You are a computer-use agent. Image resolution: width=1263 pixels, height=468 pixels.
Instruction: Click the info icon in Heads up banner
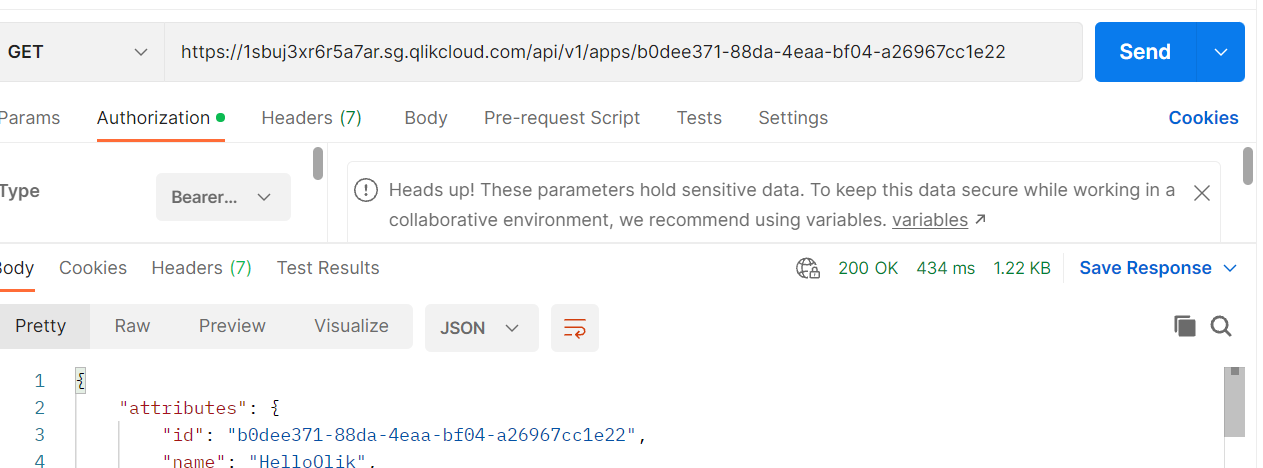coord(367,190)
